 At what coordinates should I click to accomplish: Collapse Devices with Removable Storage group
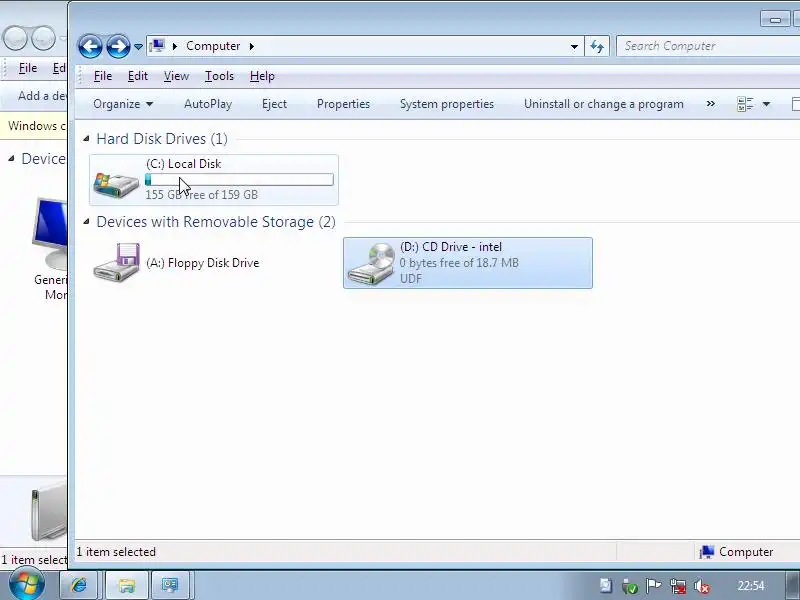86,221
